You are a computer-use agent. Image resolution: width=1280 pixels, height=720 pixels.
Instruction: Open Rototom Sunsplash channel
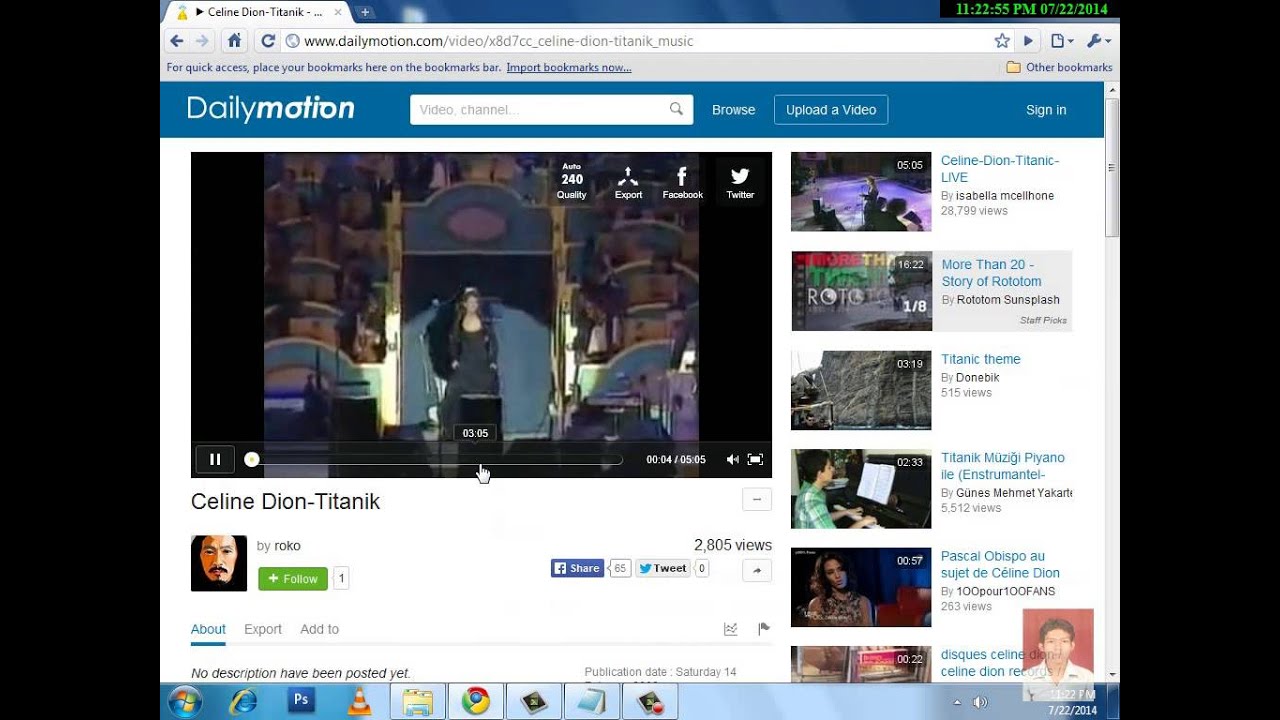(1008, 300)
